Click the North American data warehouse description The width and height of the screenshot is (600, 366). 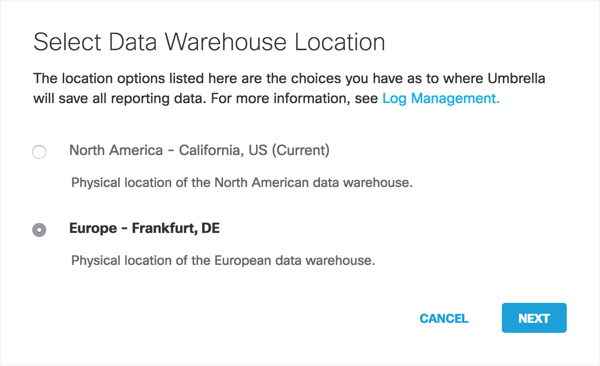[242, 183]
